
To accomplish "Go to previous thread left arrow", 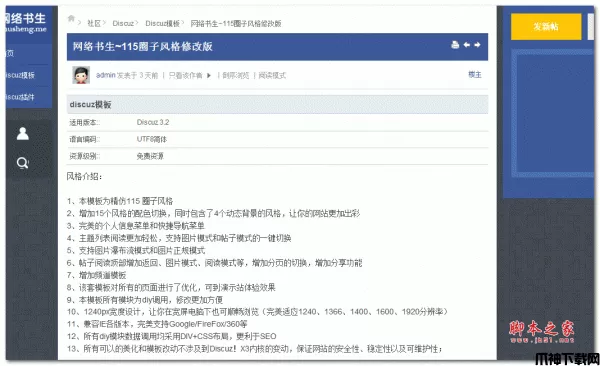I will click(x=467, y=45).
